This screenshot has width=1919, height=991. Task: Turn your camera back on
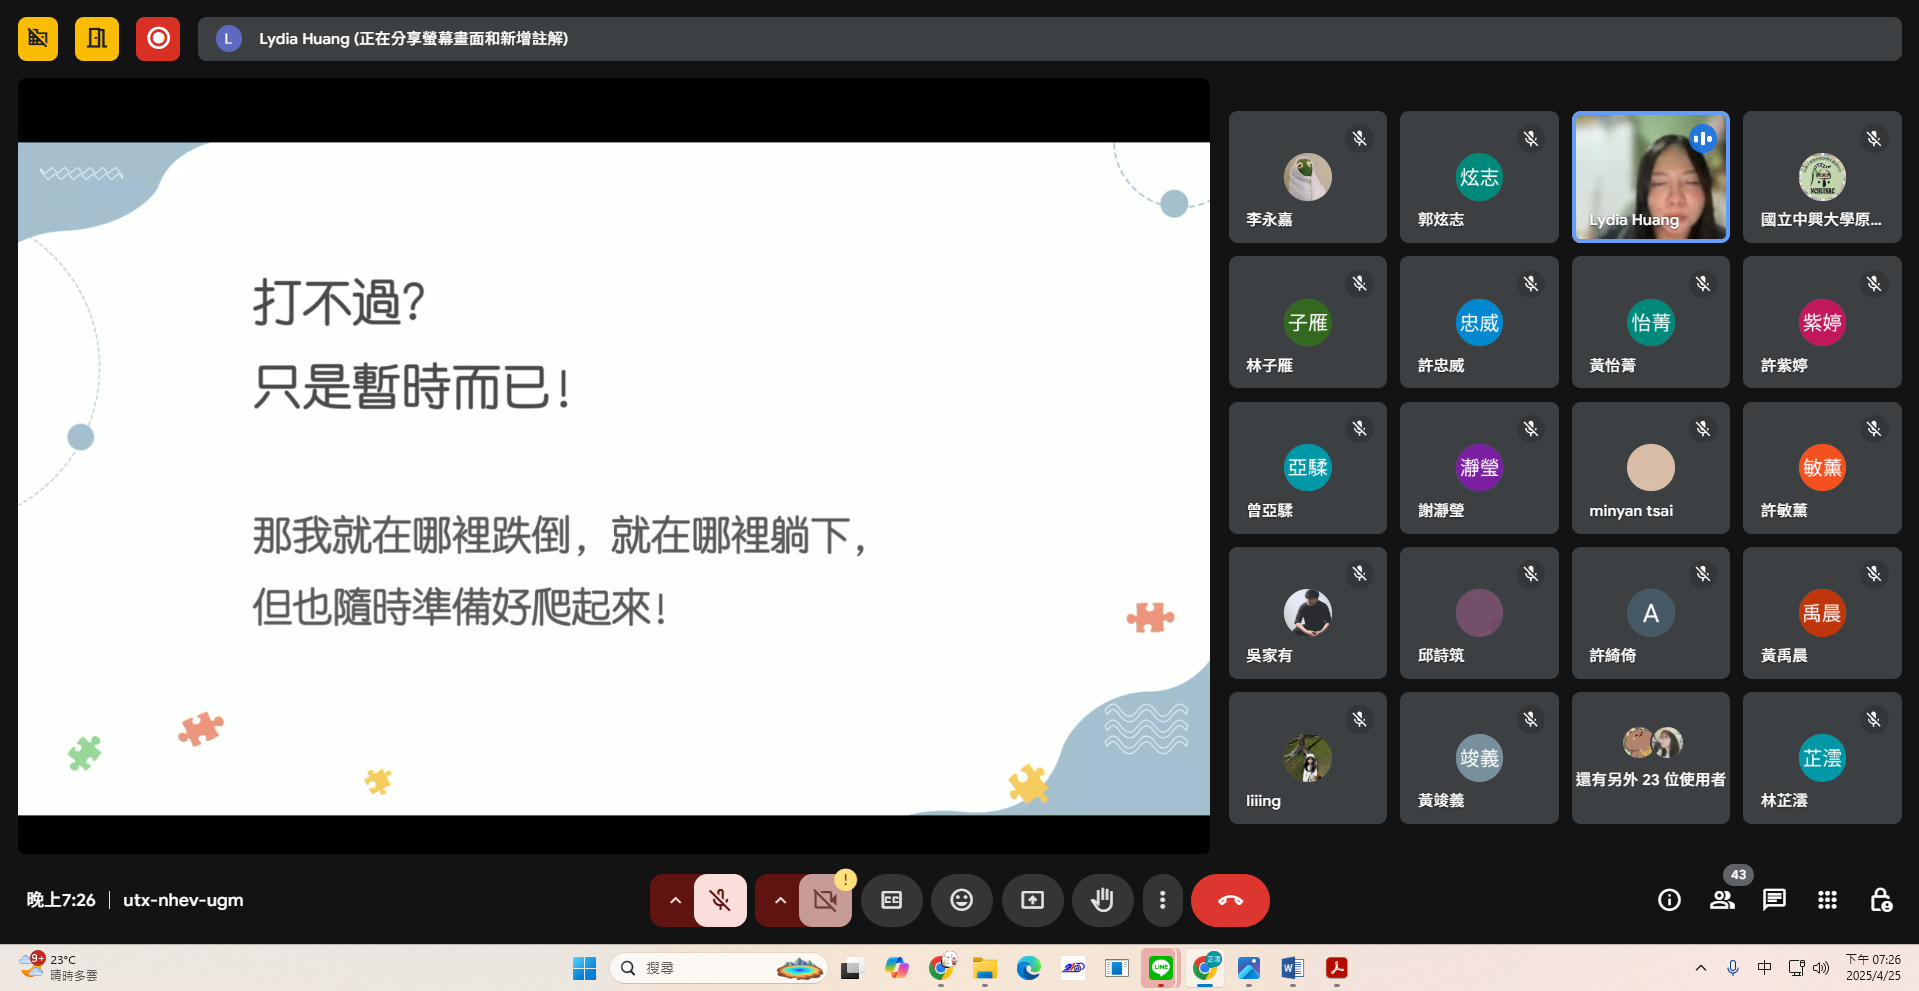824,900
